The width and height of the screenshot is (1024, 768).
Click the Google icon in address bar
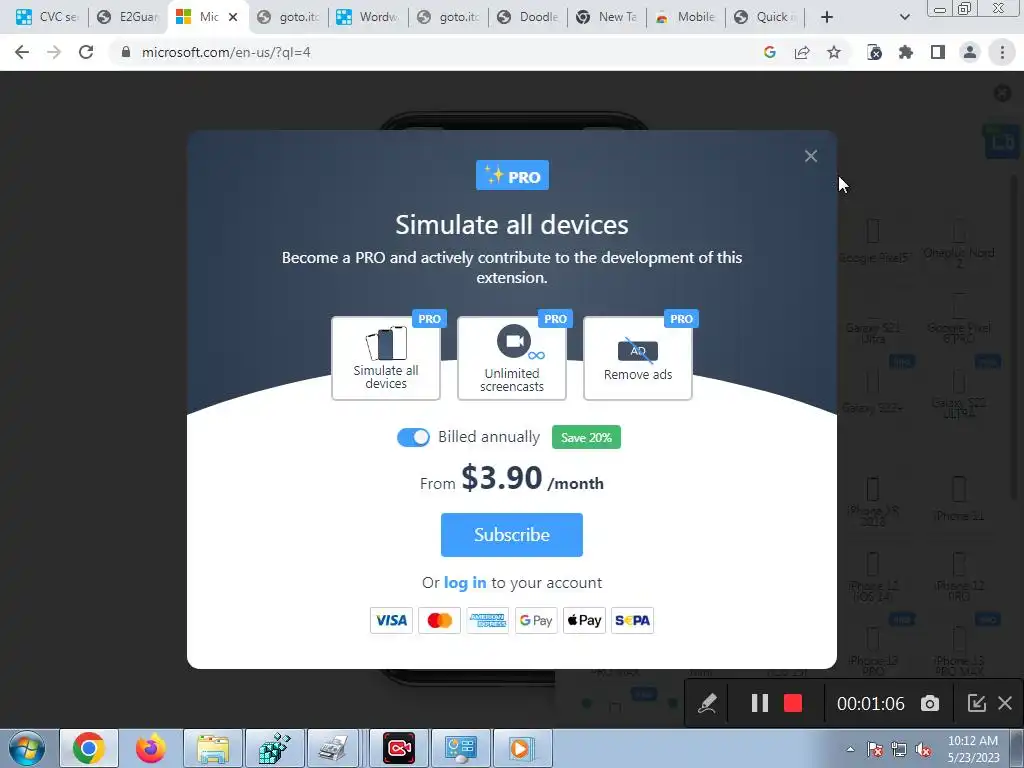770,52
